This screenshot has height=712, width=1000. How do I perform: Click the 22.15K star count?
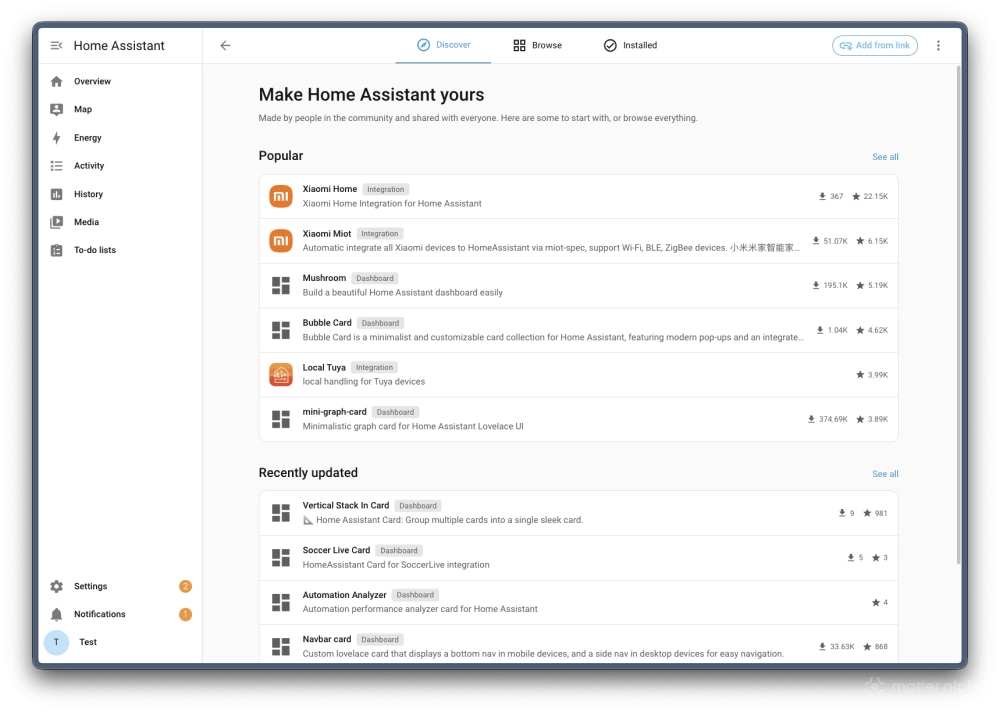(x=870, y=197)
